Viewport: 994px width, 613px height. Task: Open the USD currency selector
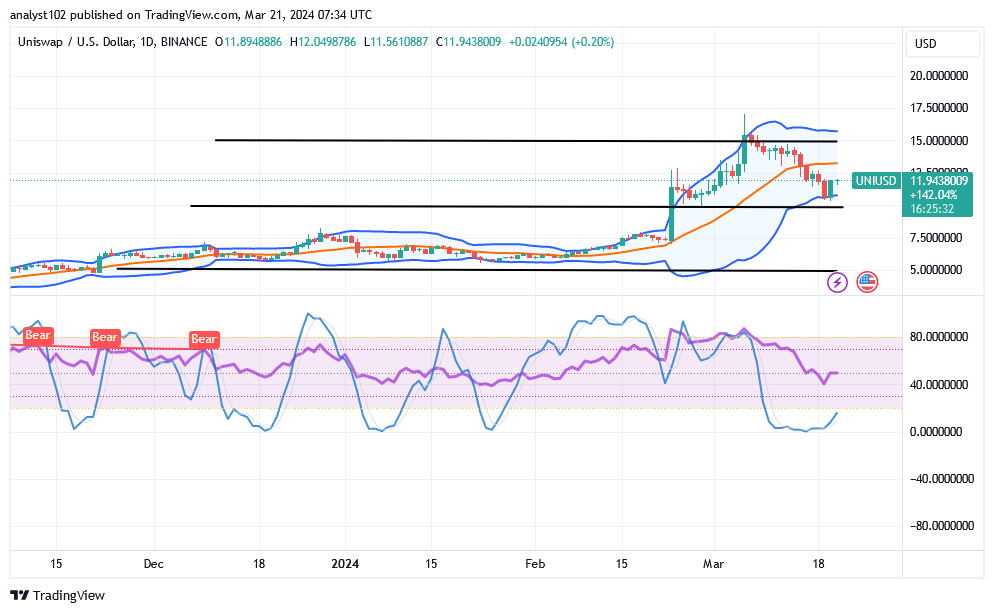click(943, 44)
